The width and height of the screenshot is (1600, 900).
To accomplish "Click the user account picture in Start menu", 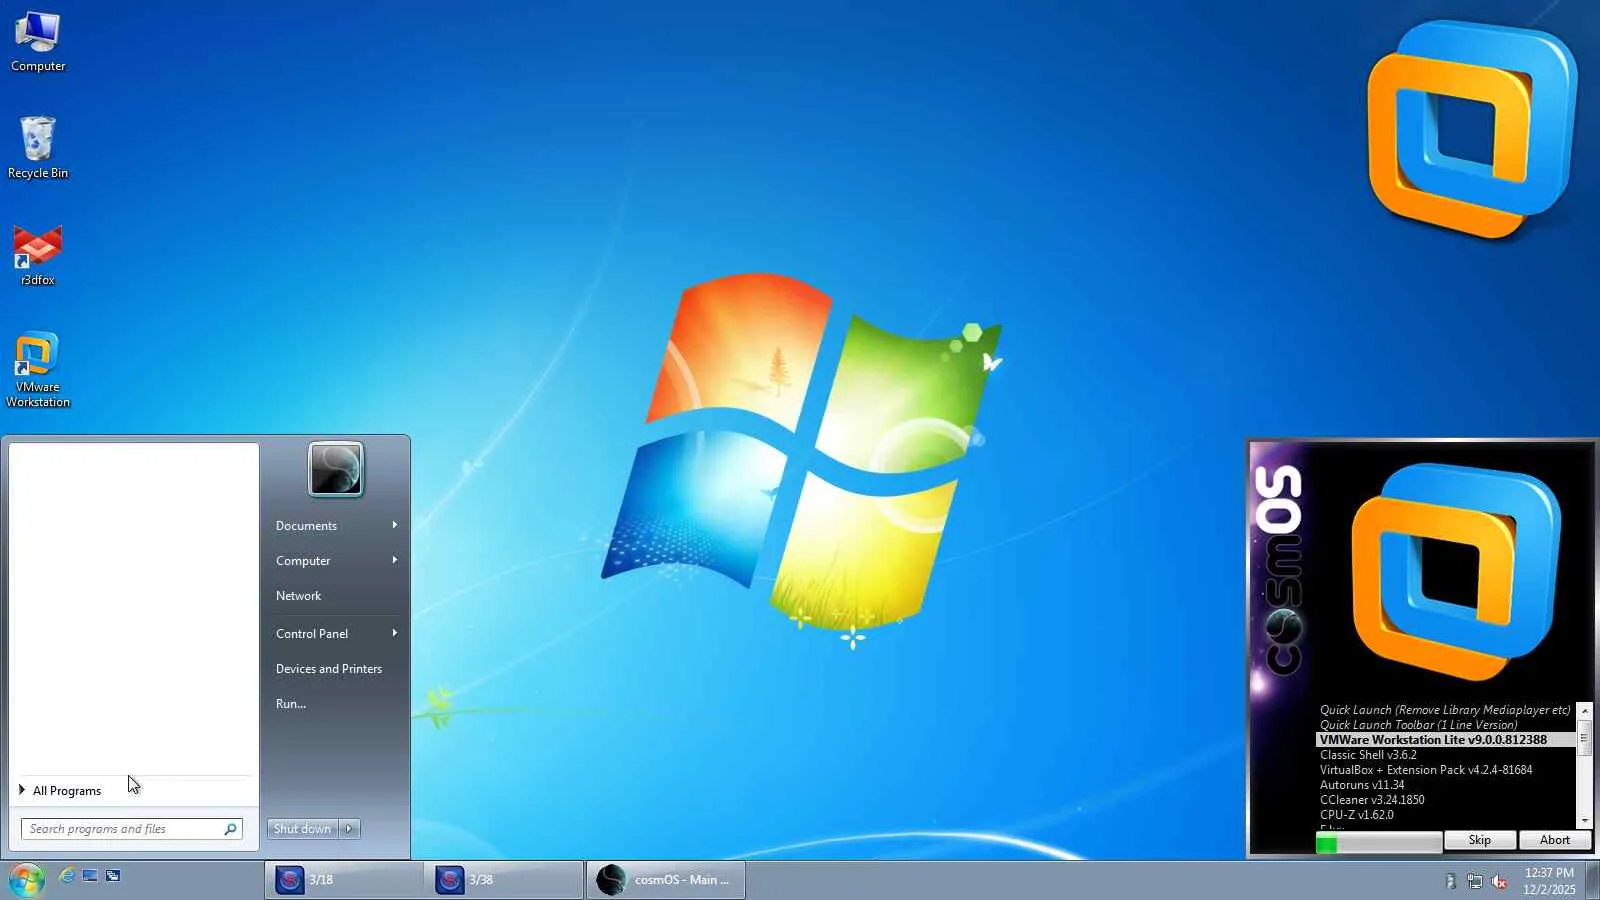I will coord(336,469).
